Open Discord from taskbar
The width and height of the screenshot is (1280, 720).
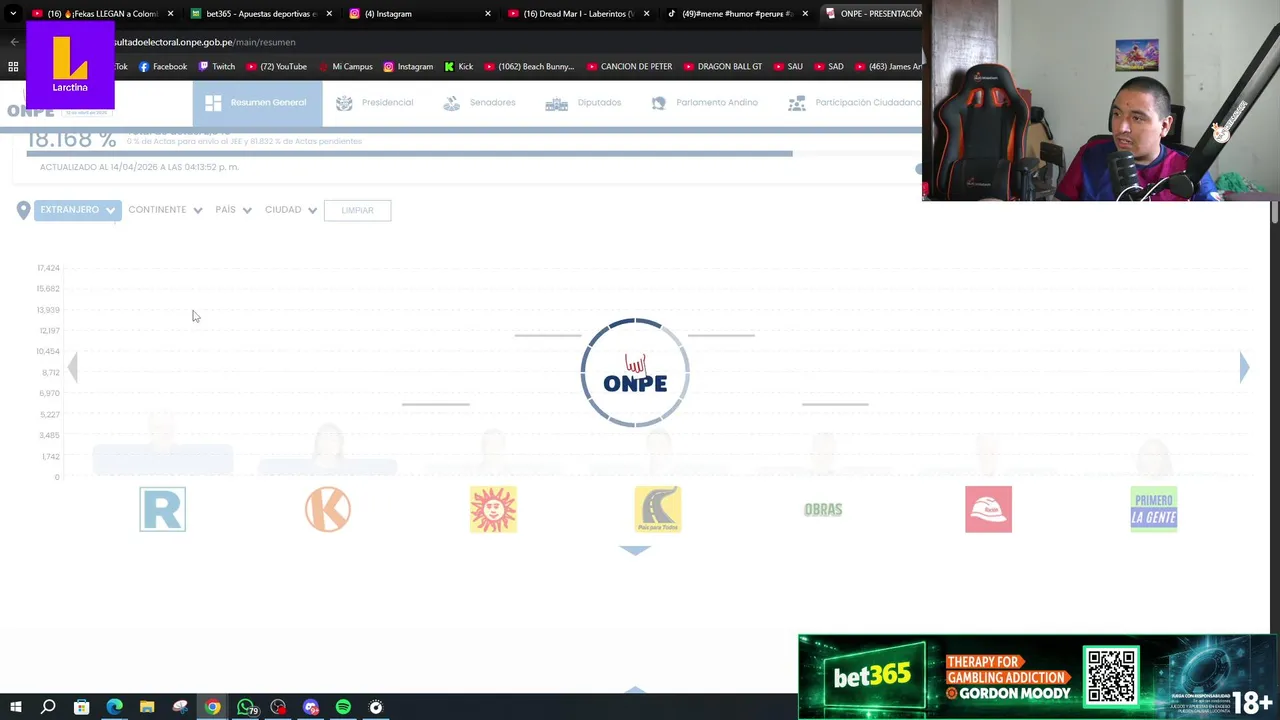(x=311, y=707)
